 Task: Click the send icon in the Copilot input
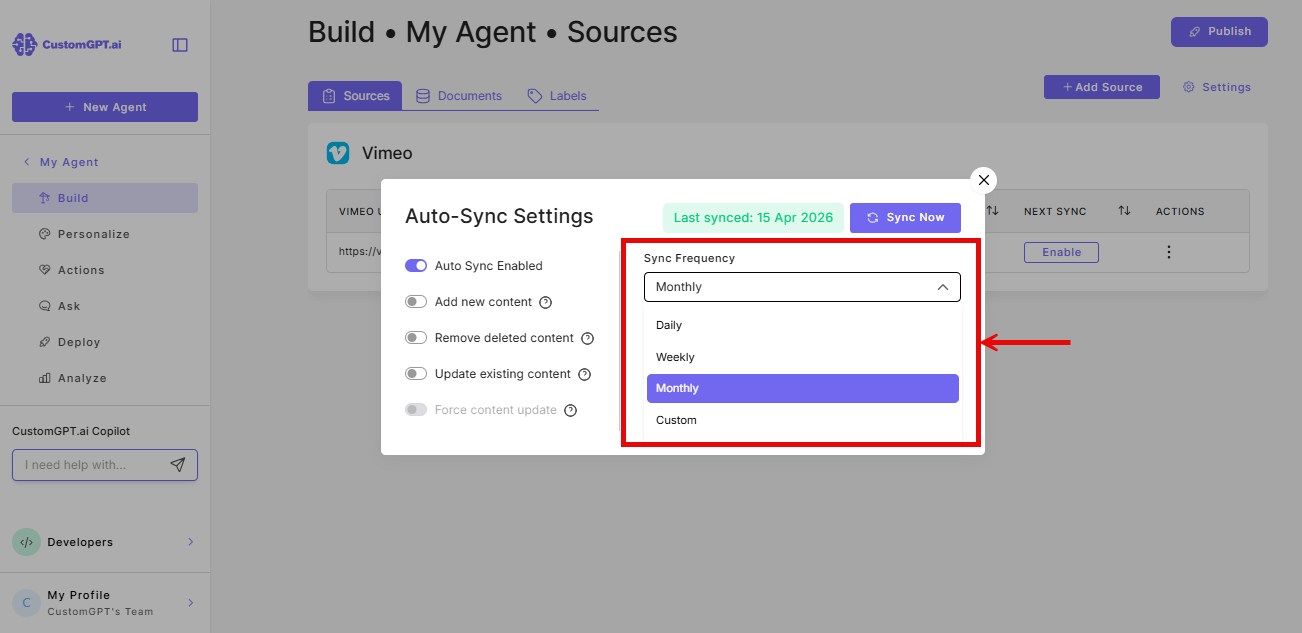pyautogui.click(x=178, y=464)
